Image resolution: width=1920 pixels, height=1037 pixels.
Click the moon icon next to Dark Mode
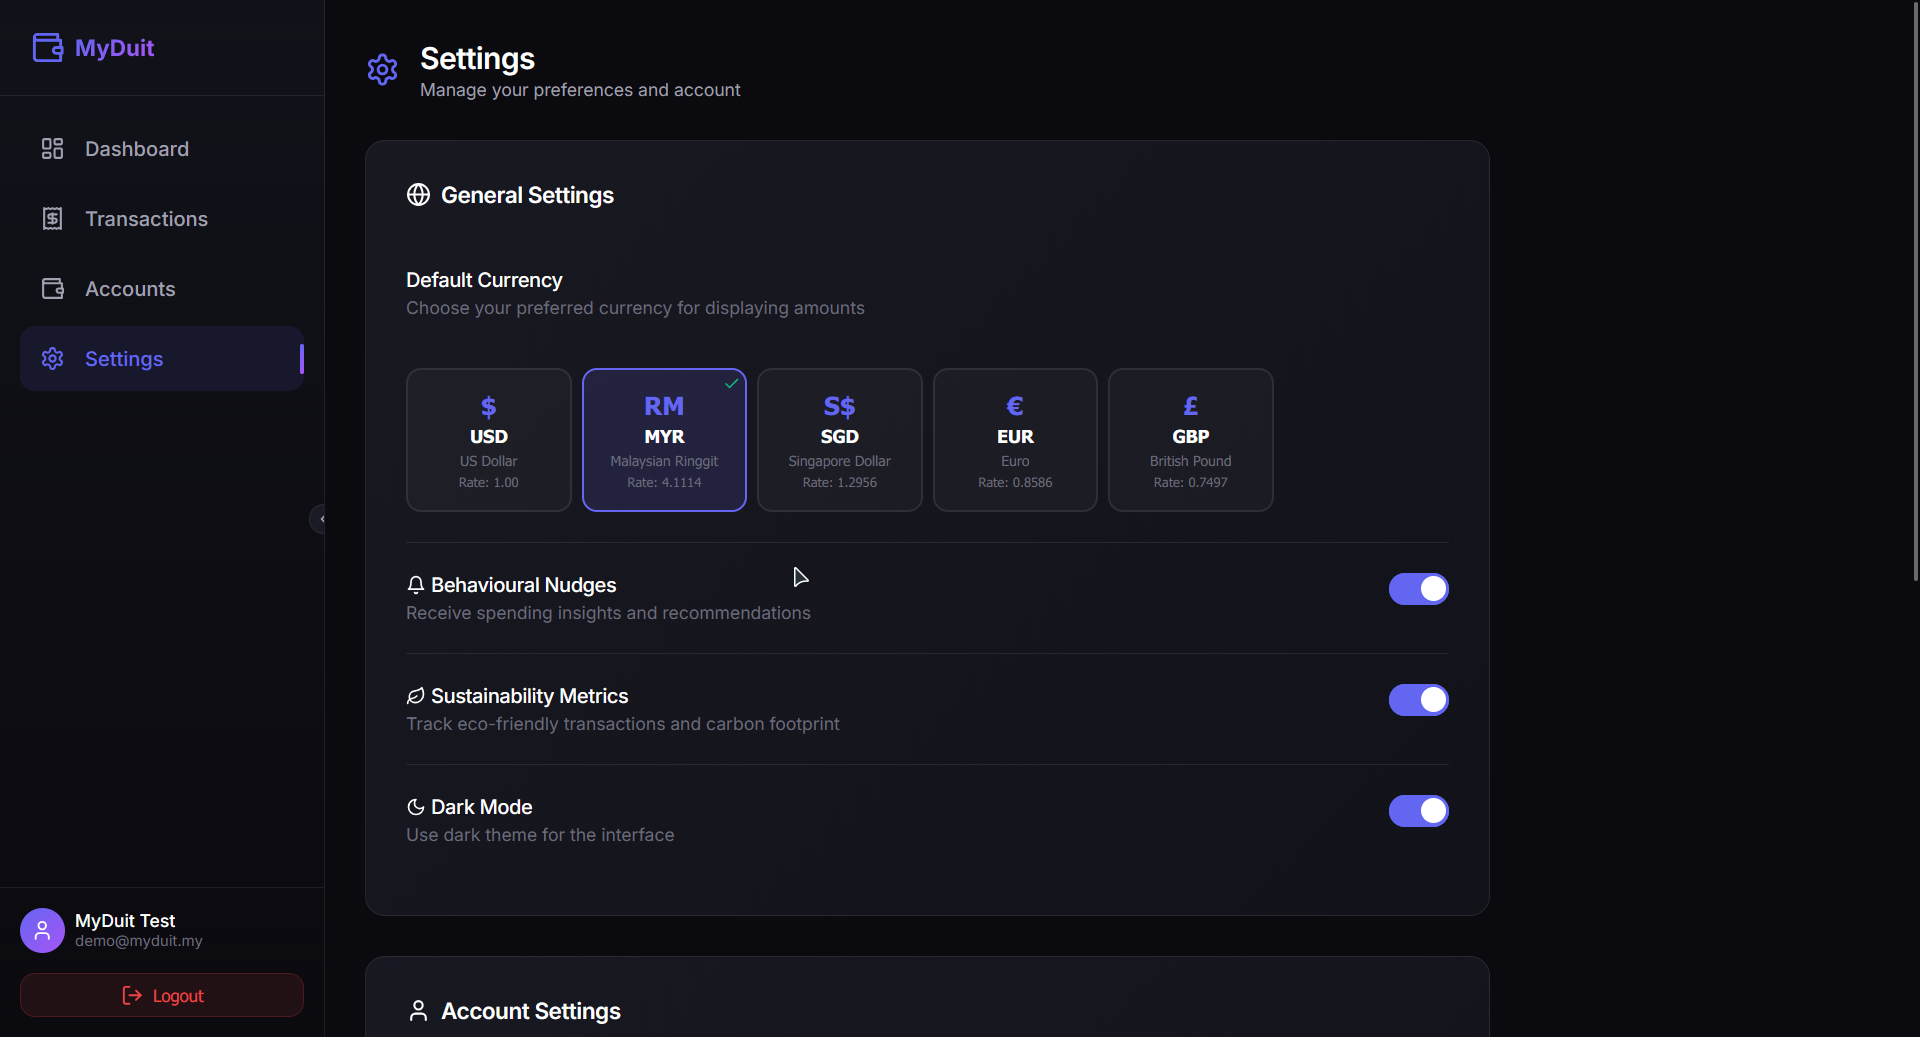point(414,807)
